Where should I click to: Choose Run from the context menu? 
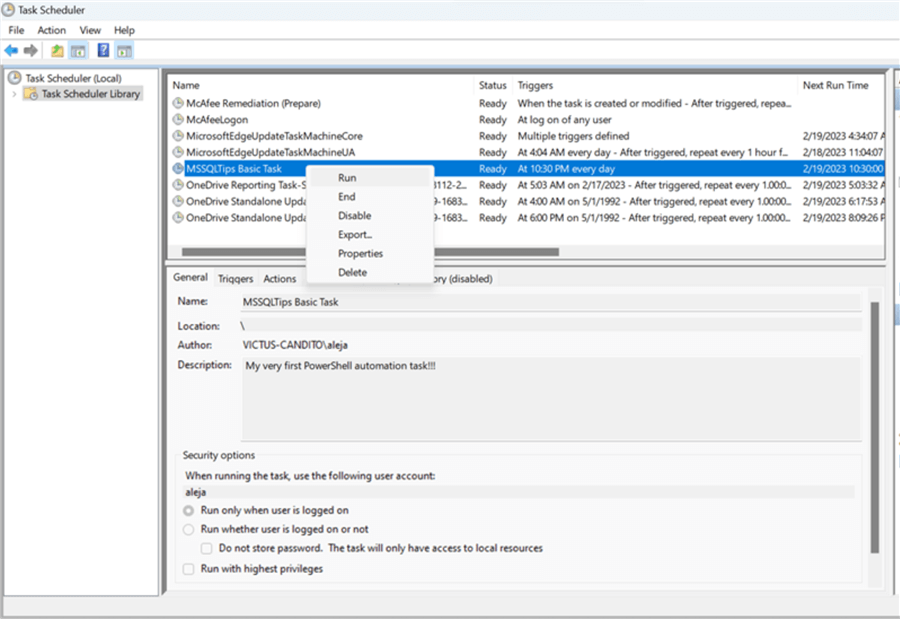(347, 177)
